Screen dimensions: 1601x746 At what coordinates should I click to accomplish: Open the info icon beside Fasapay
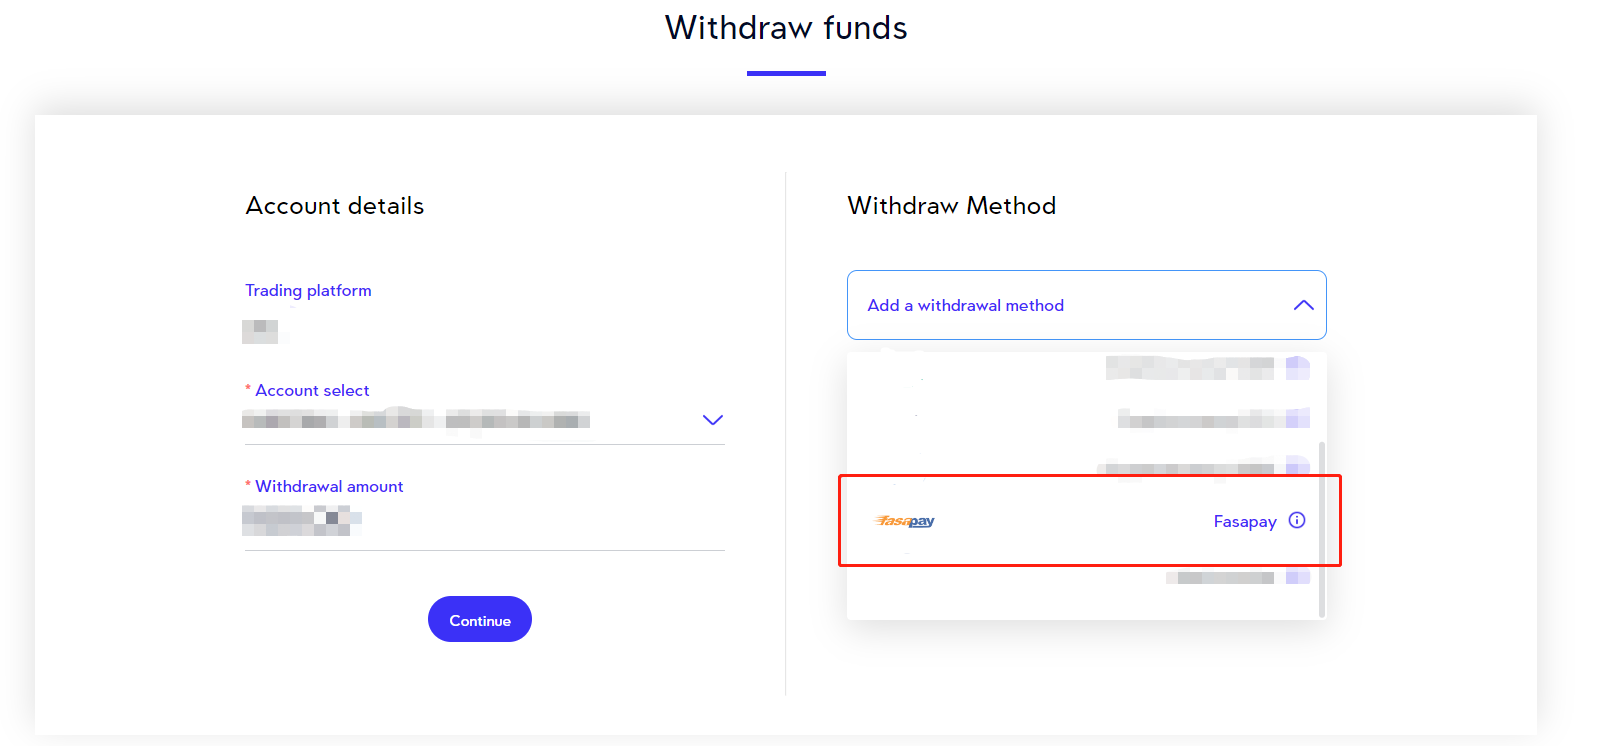(1297, 520)
